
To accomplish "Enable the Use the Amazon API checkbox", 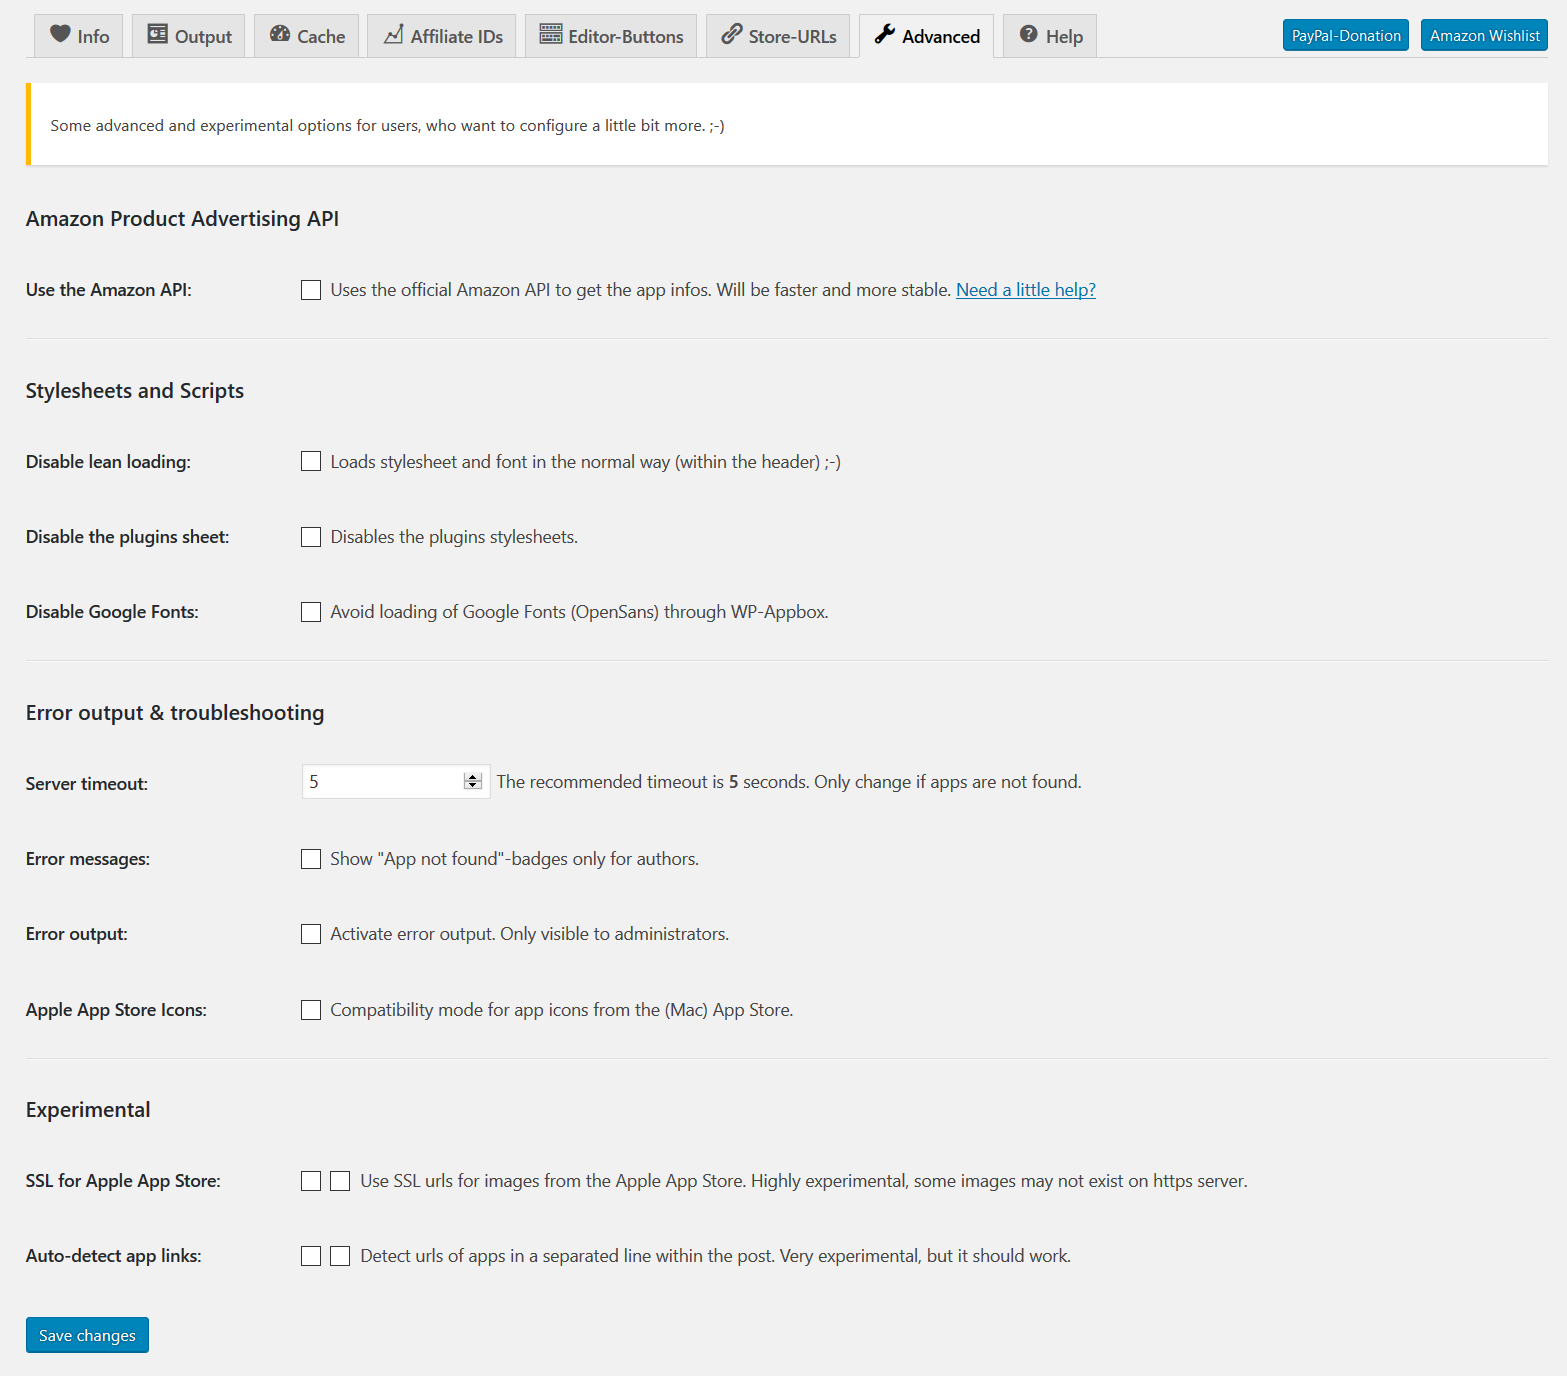I will pos(311,290).
